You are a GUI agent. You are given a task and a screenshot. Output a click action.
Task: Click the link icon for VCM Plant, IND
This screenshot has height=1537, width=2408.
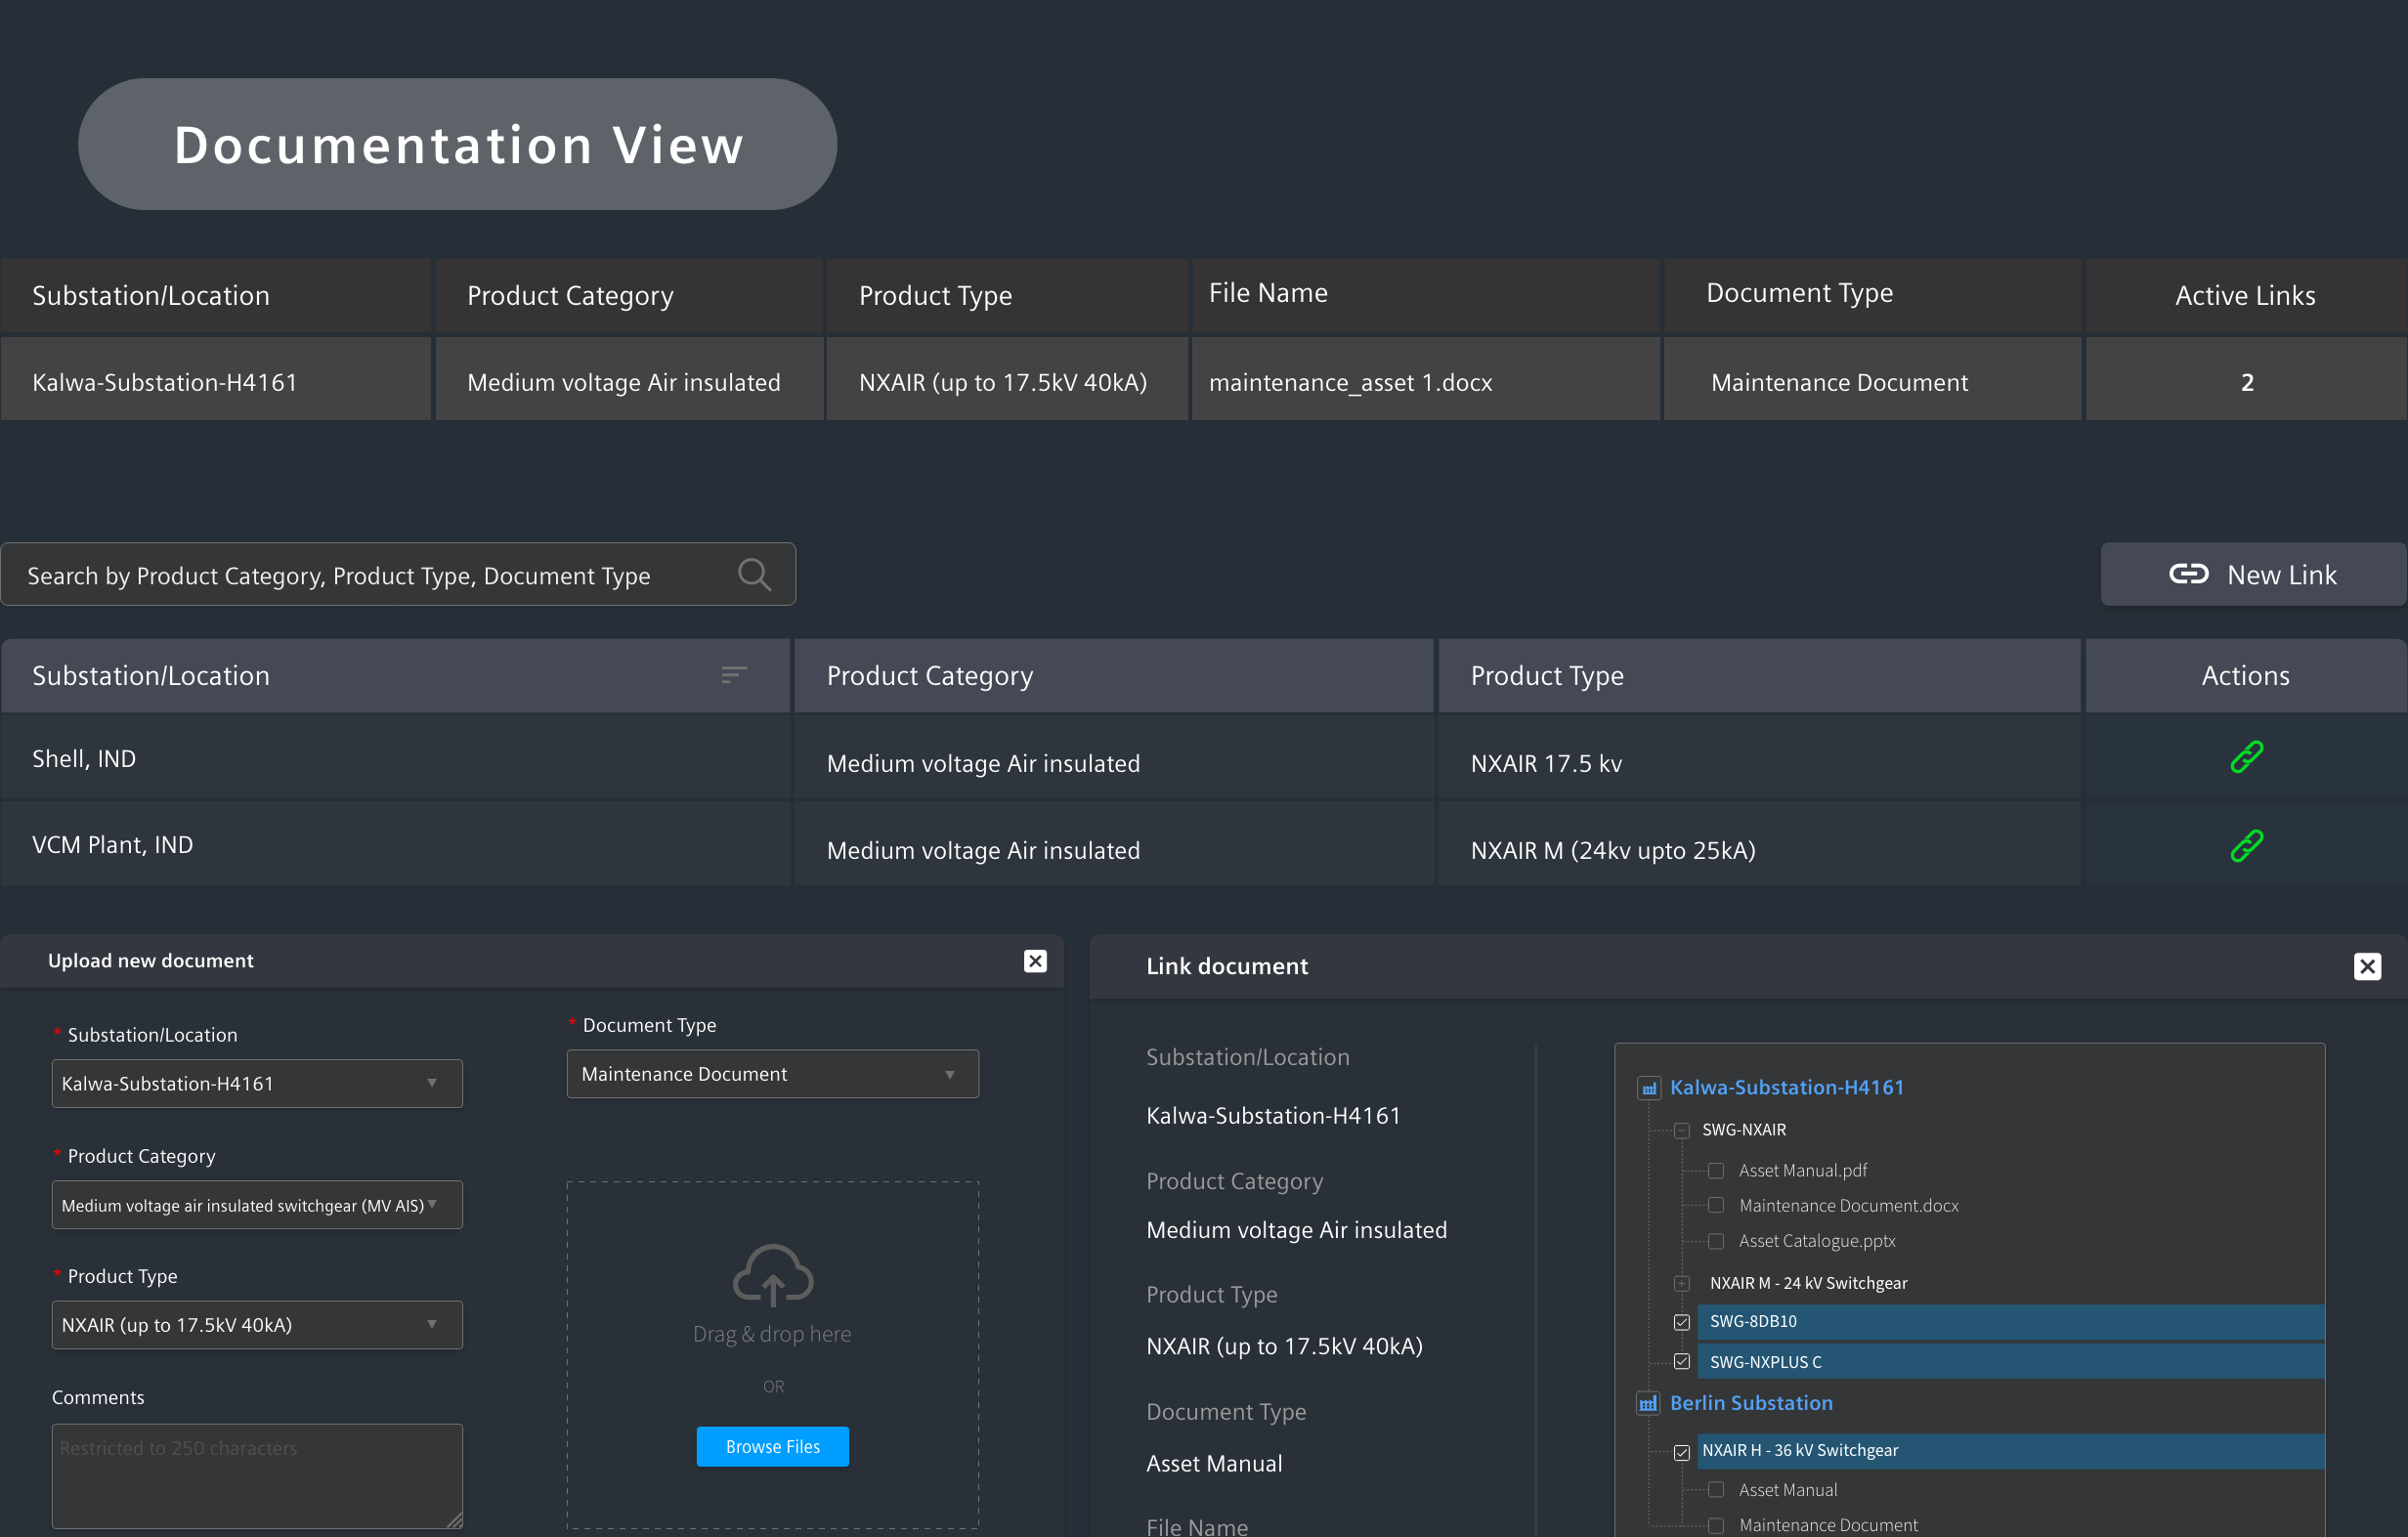pyautogui.click(x=2246, y=846)
